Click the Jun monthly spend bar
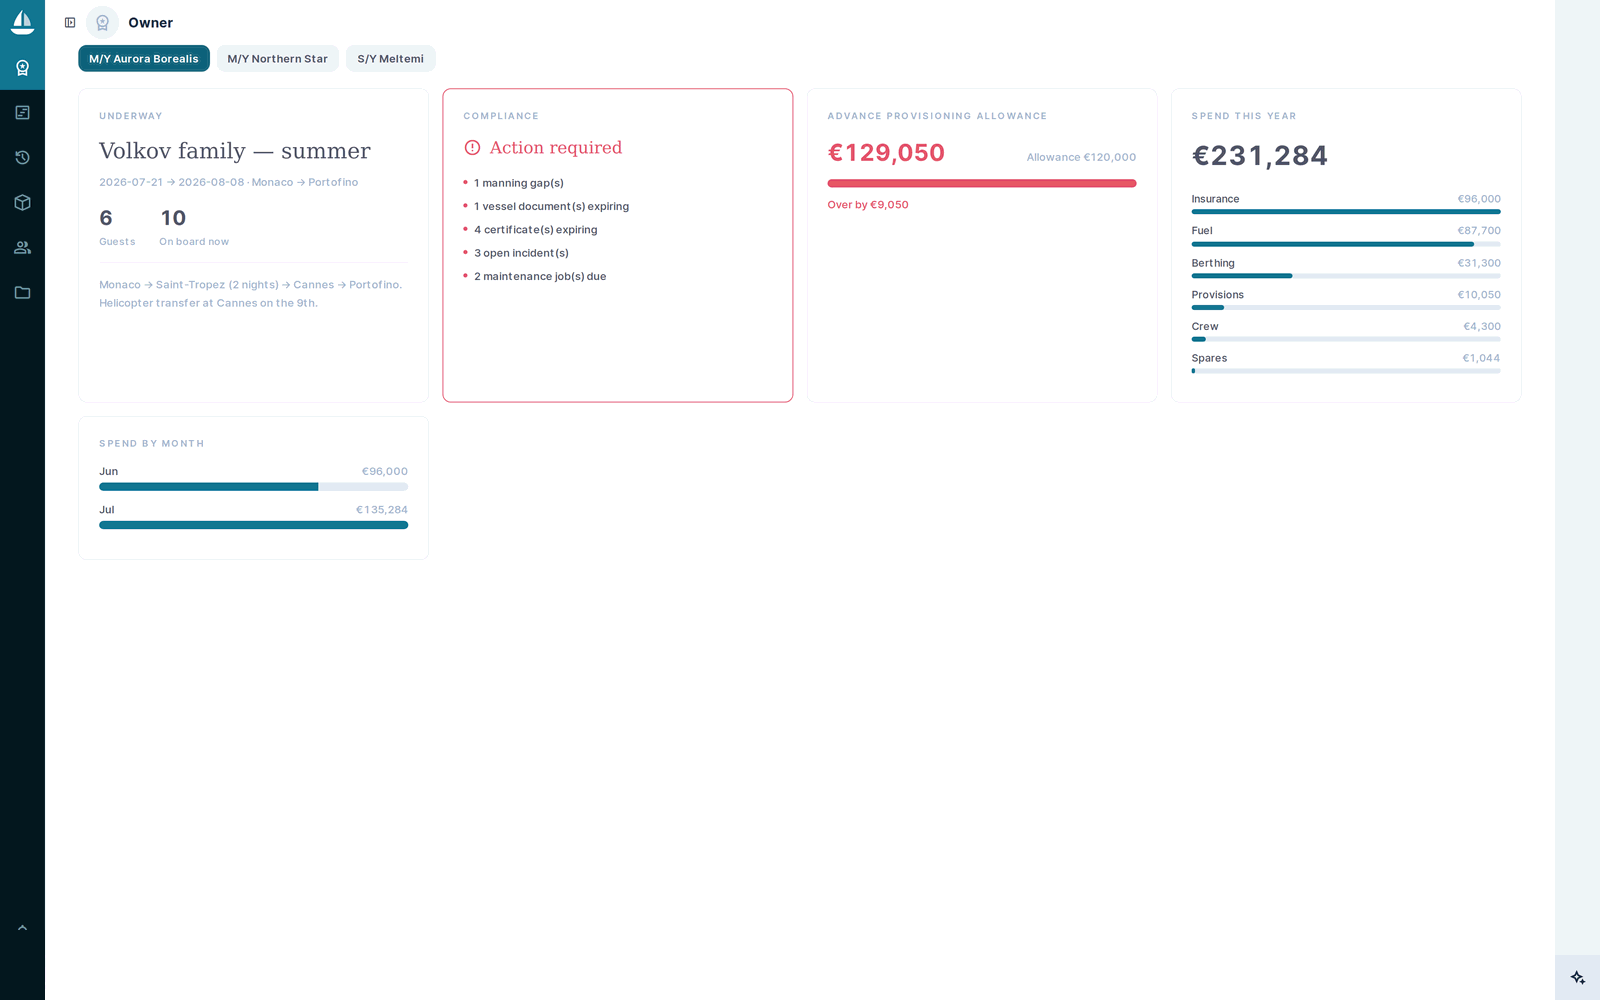 pyautogui.click(x=253, y=487)
